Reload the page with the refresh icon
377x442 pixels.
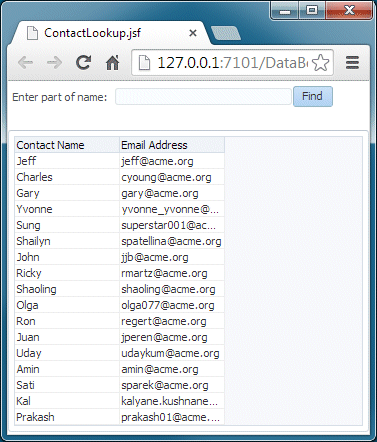(x=83, y=62)
